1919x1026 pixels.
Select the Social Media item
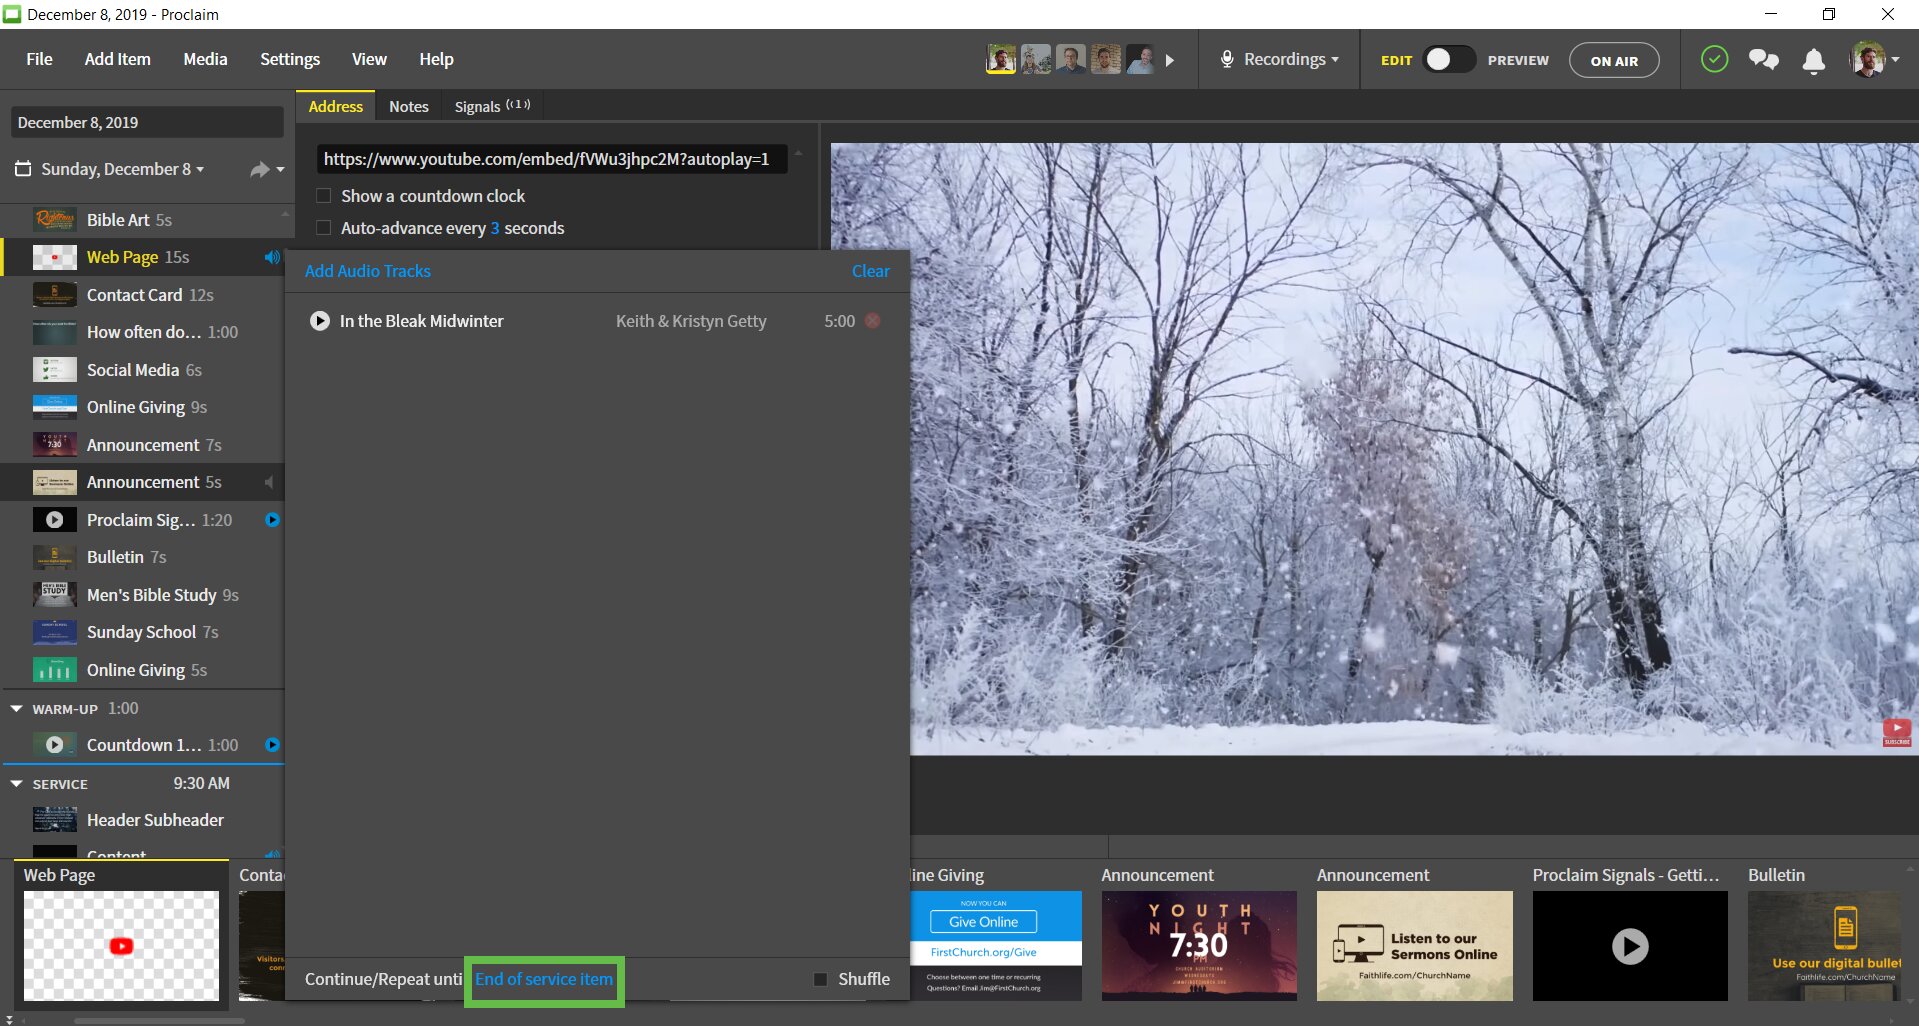coord(143,370)
